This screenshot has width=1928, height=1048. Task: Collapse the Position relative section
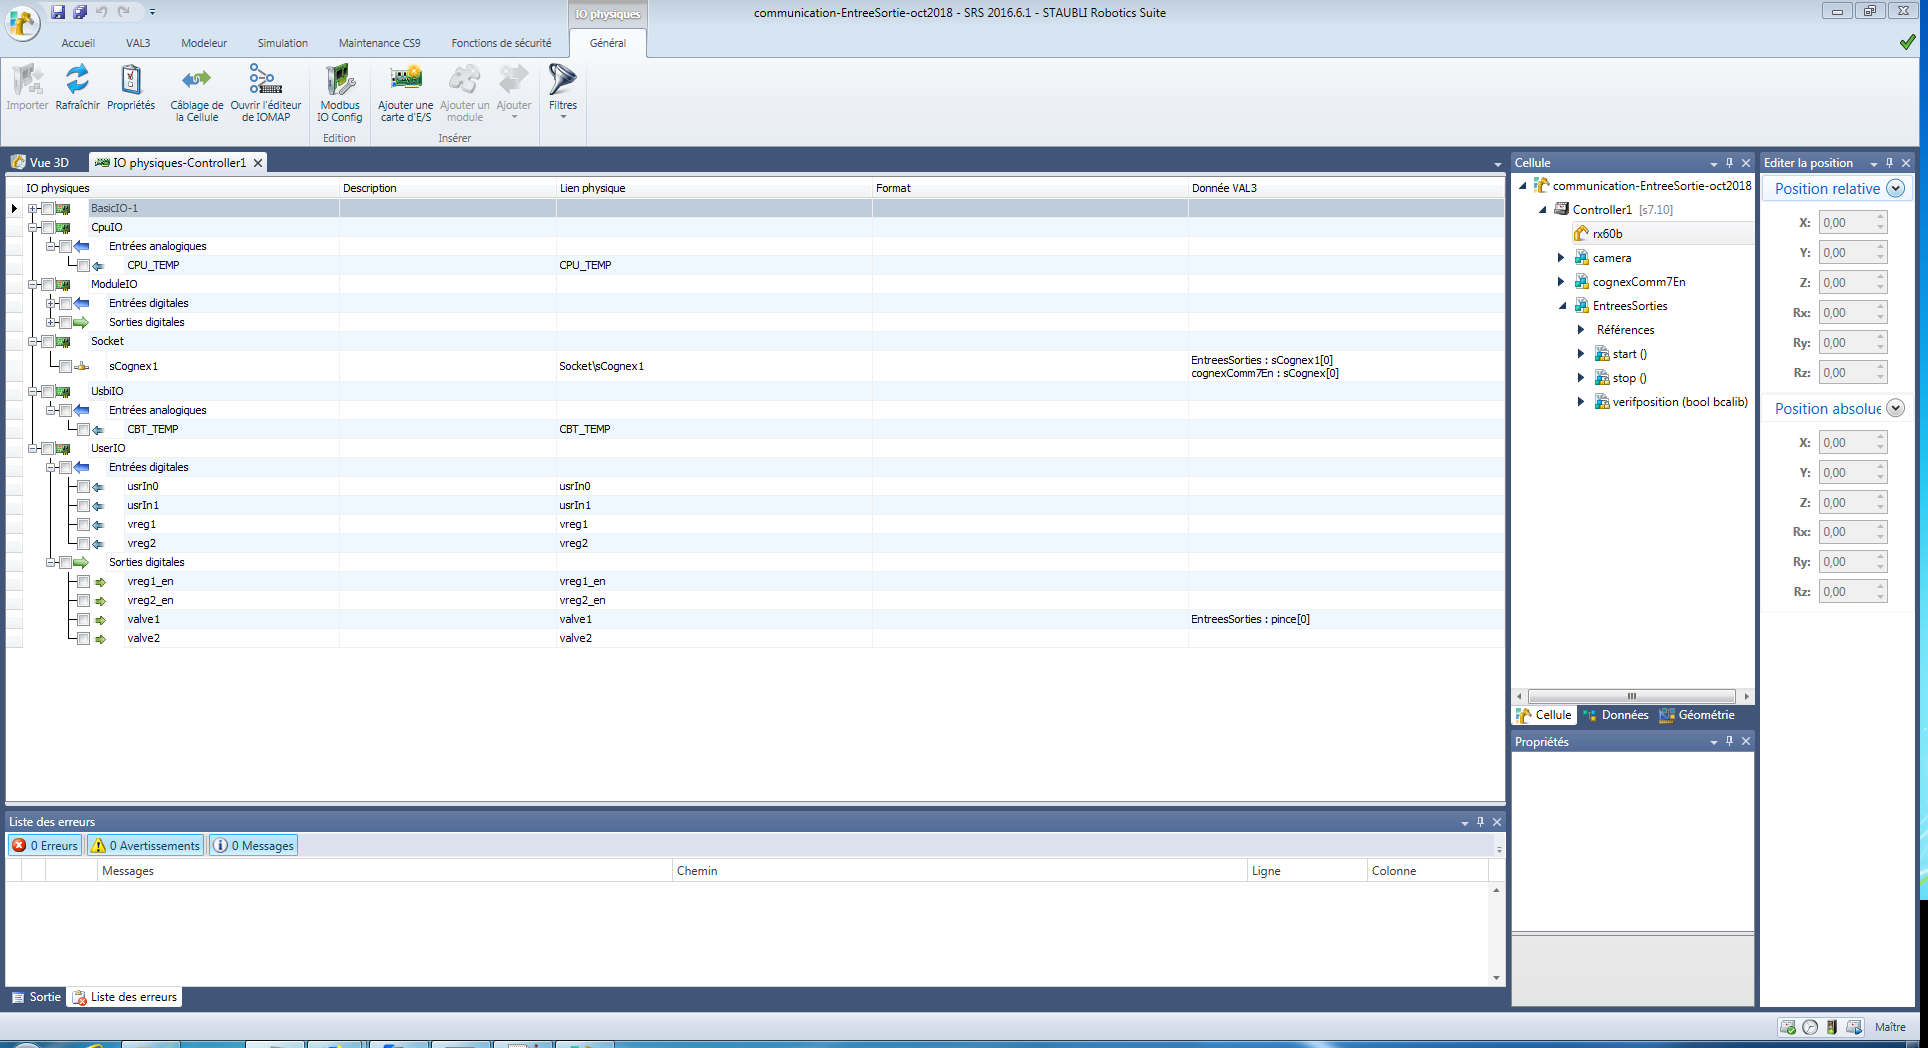(x=1895, y=189)
